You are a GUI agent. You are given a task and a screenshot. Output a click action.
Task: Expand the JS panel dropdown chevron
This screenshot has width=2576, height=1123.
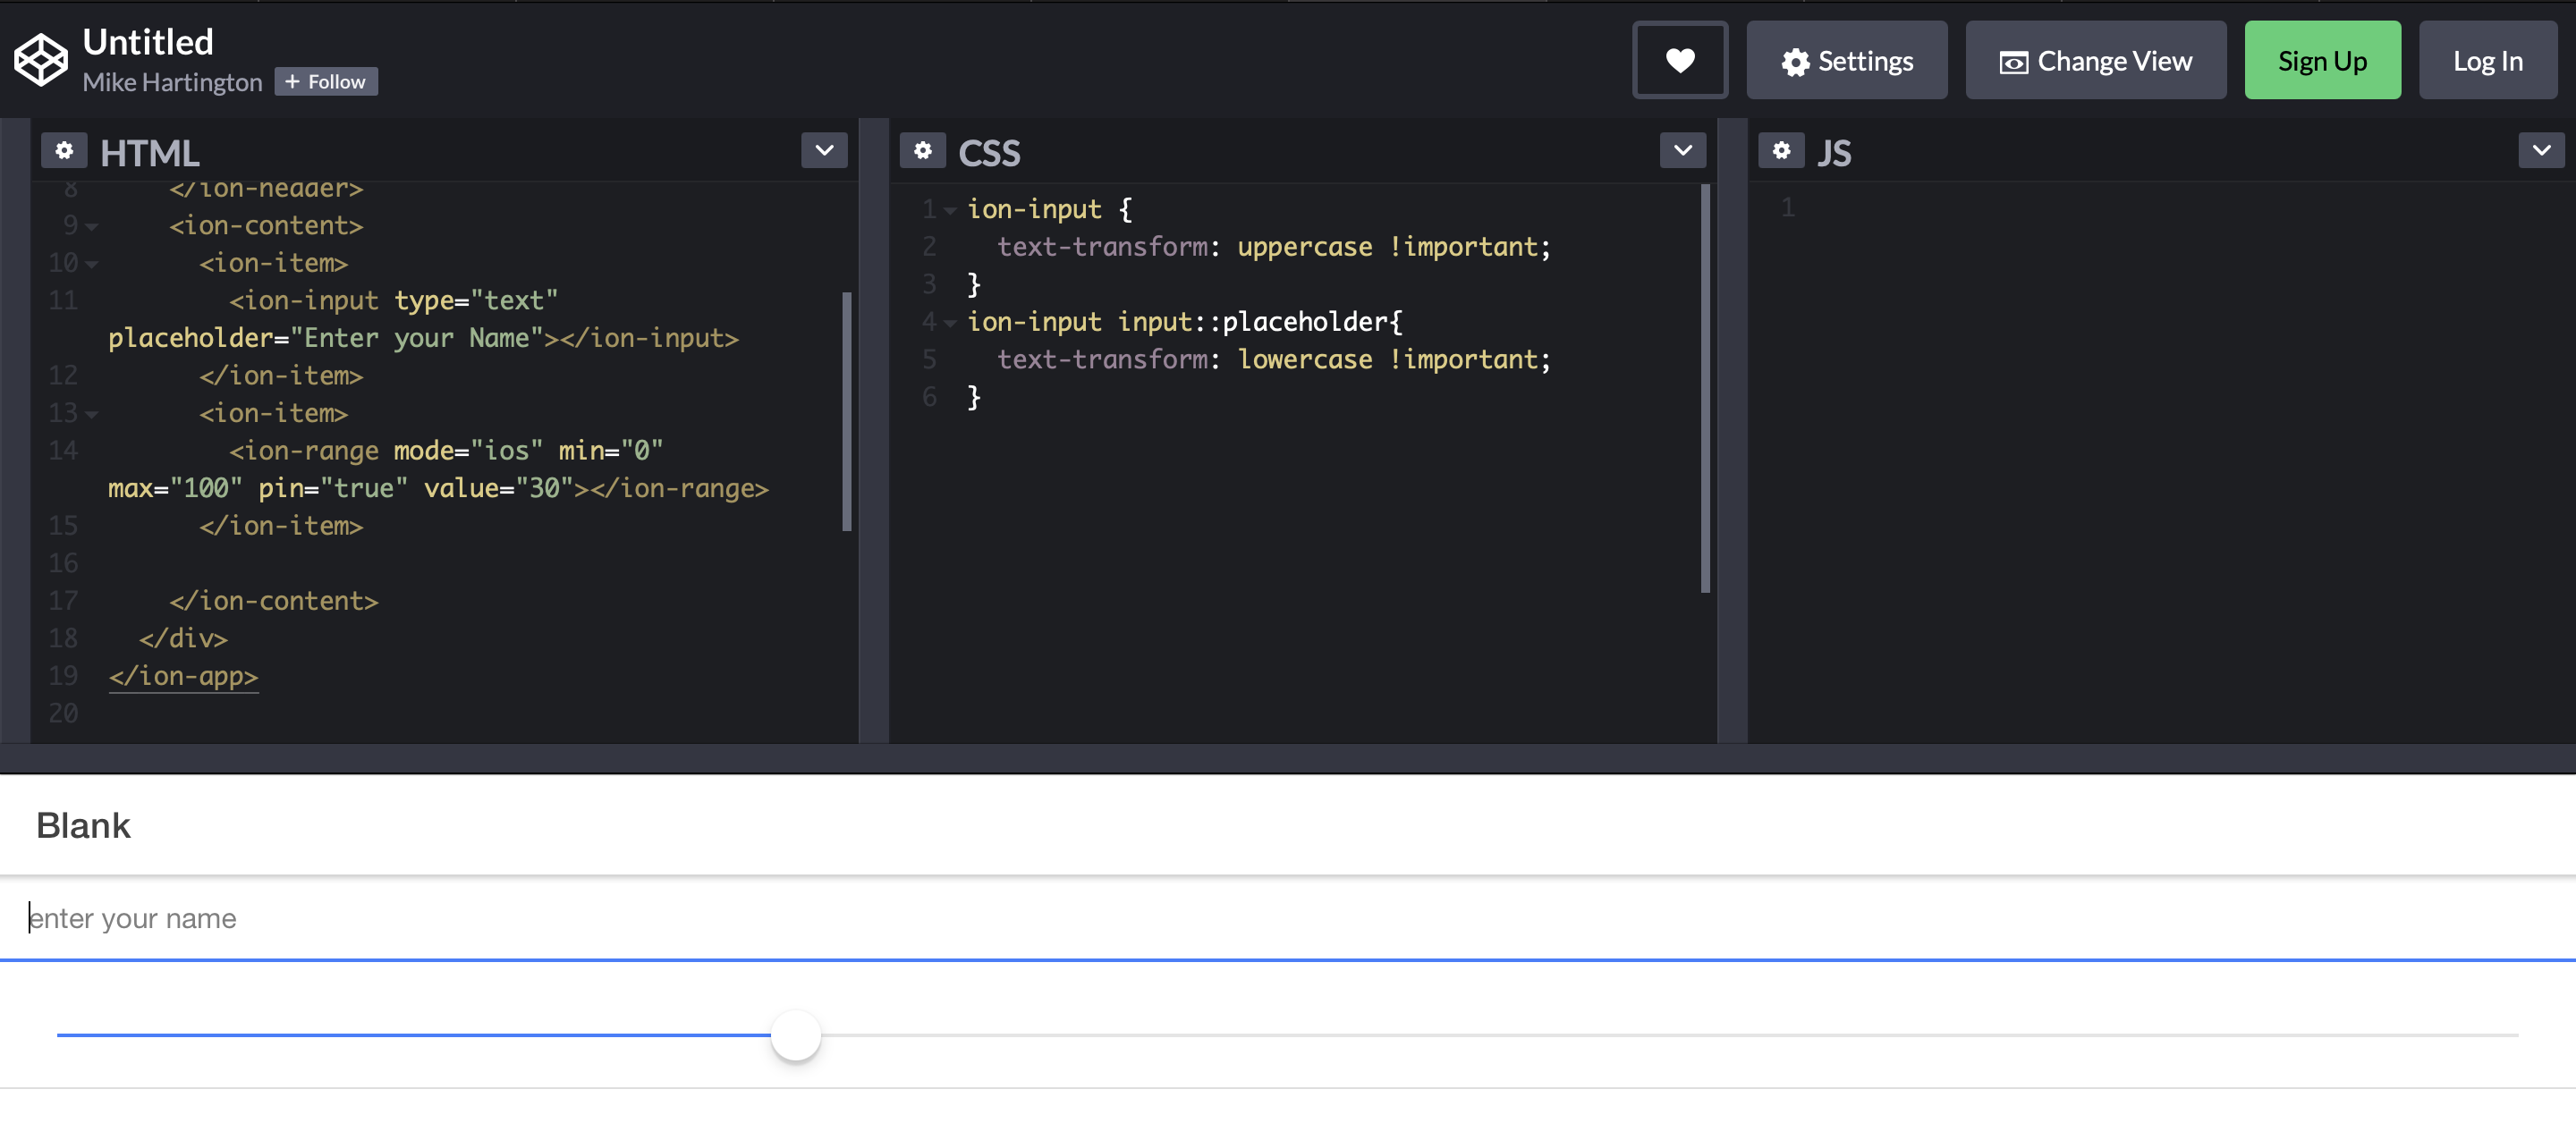(2541, 150)
